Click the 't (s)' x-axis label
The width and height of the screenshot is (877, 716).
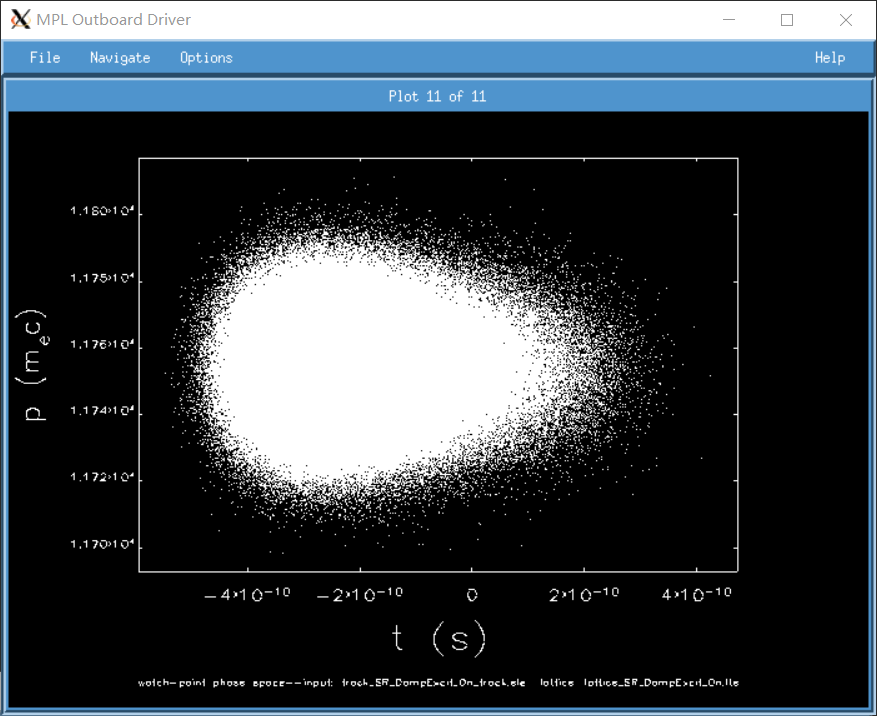pos(439,637)
